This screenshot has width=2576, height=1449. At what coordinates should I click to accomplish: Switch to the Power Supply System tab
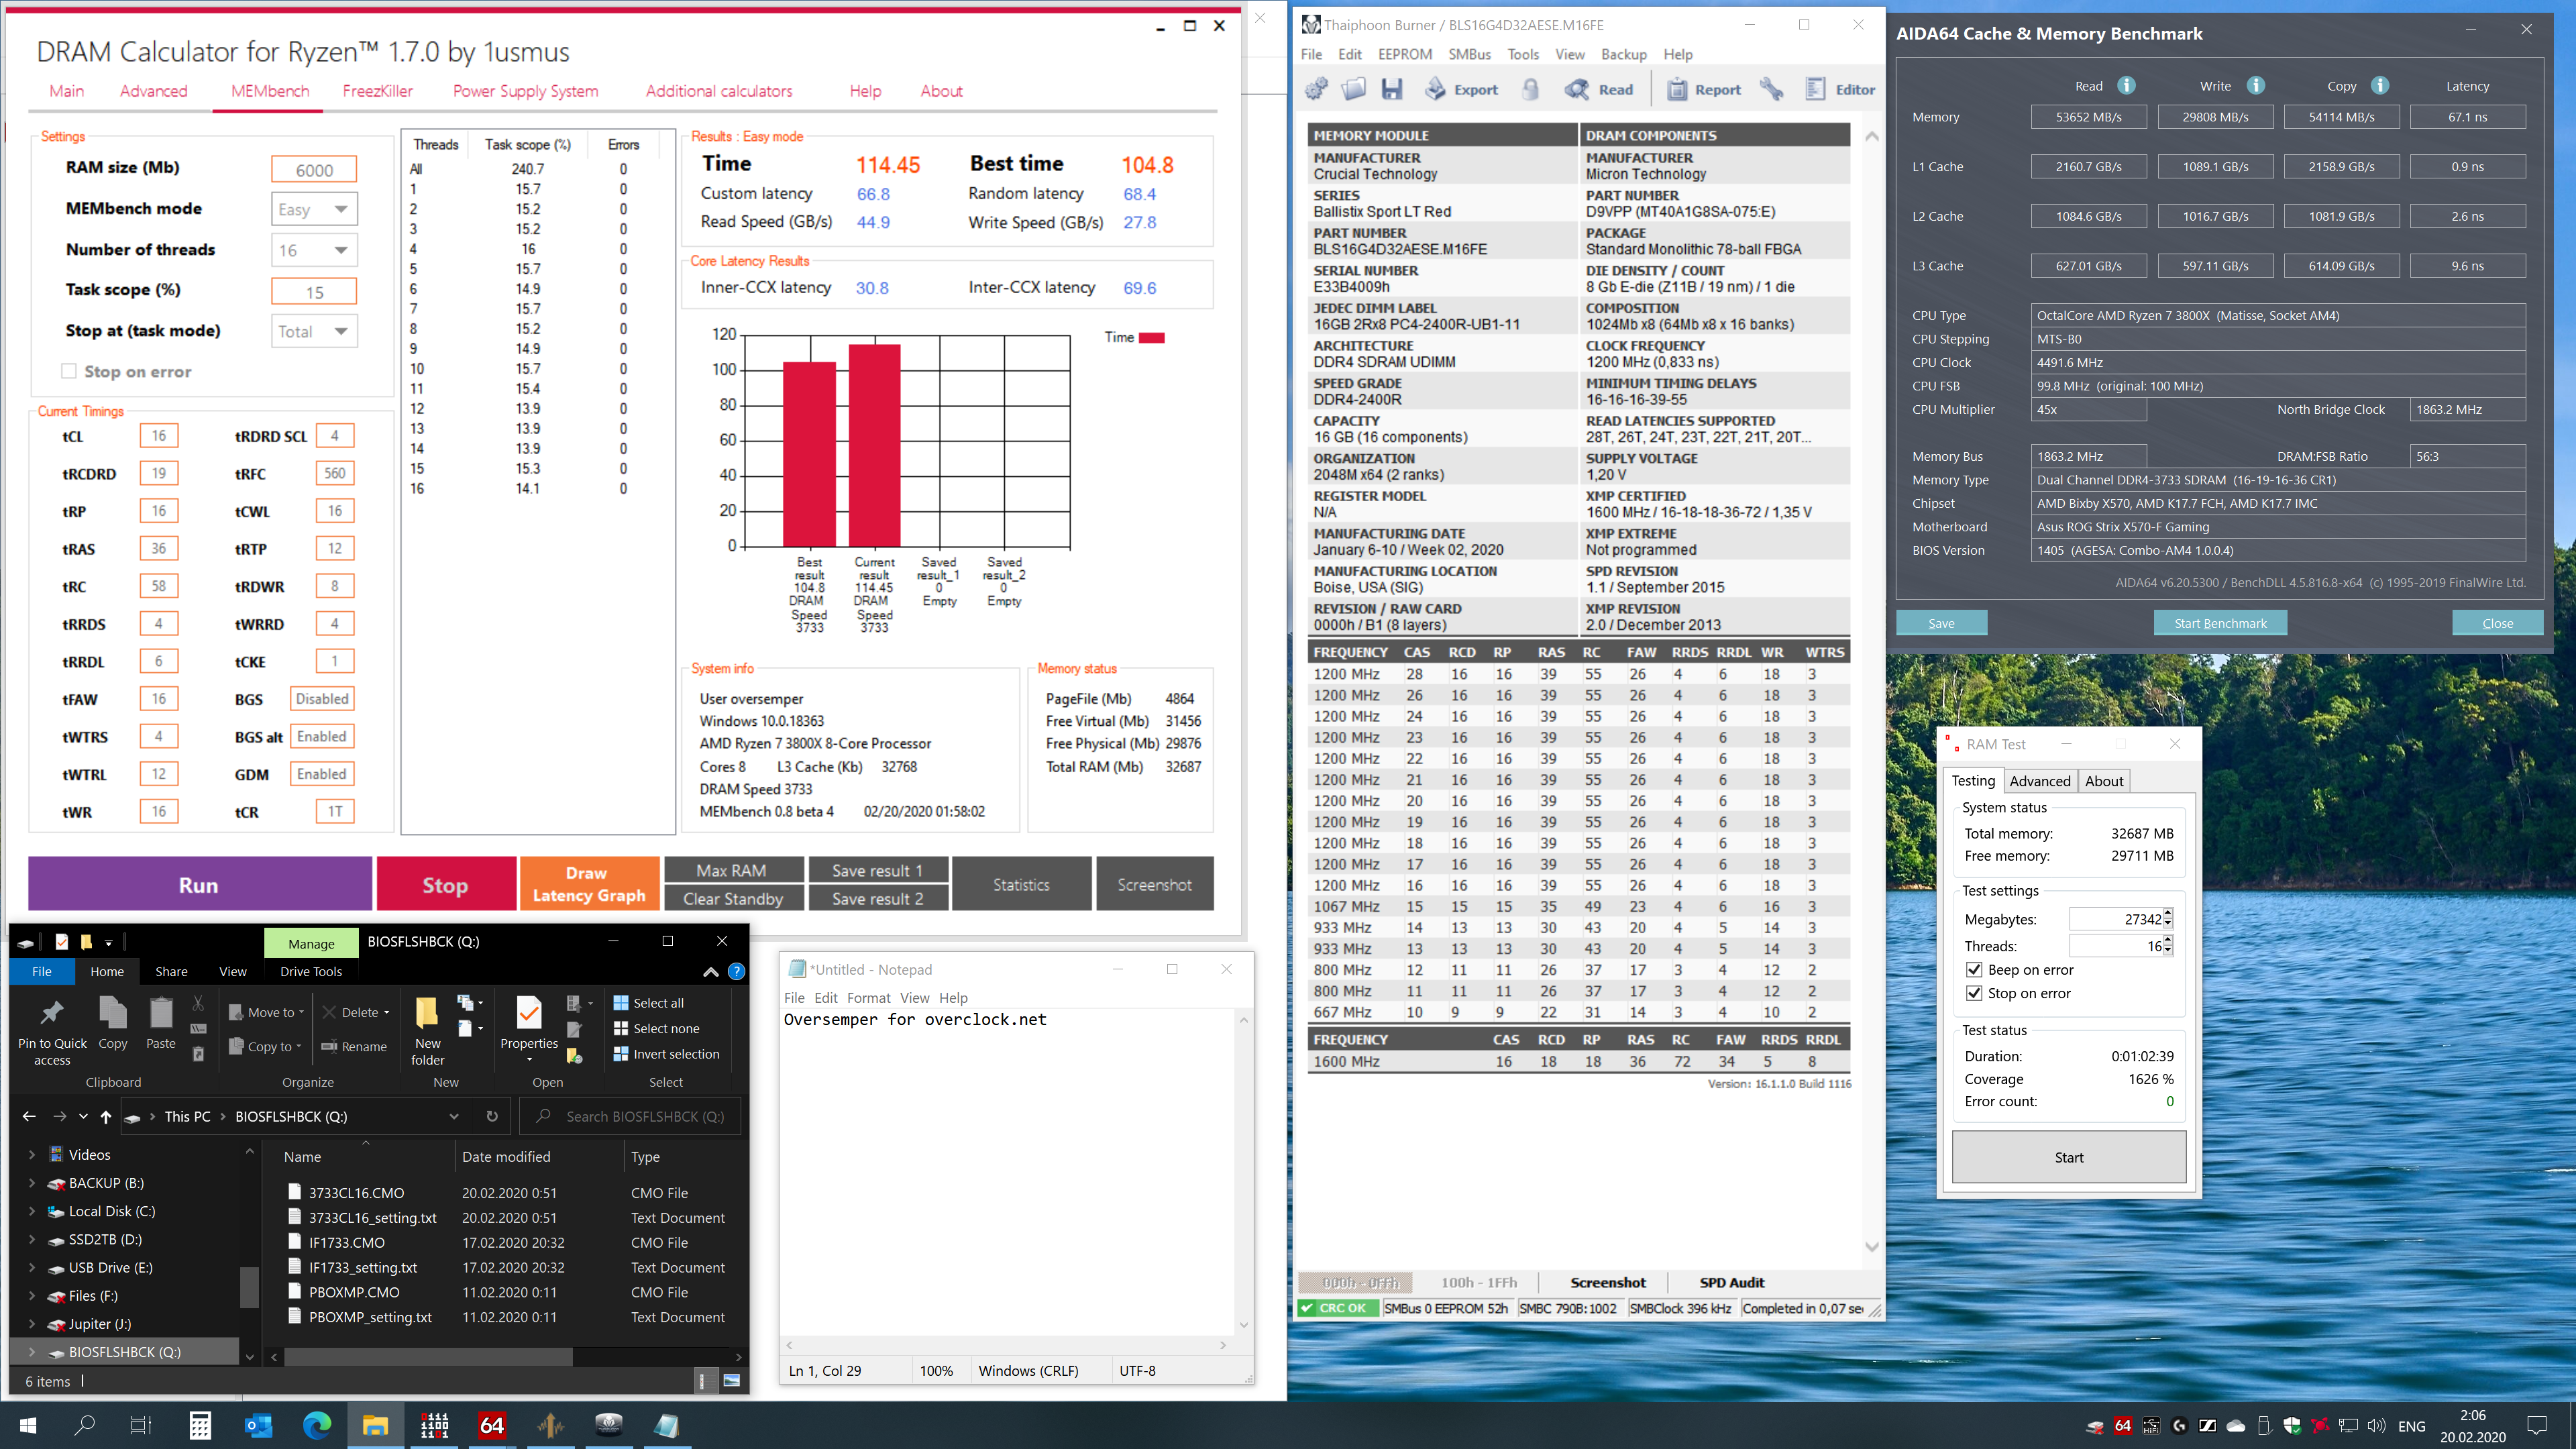[525, 91]
